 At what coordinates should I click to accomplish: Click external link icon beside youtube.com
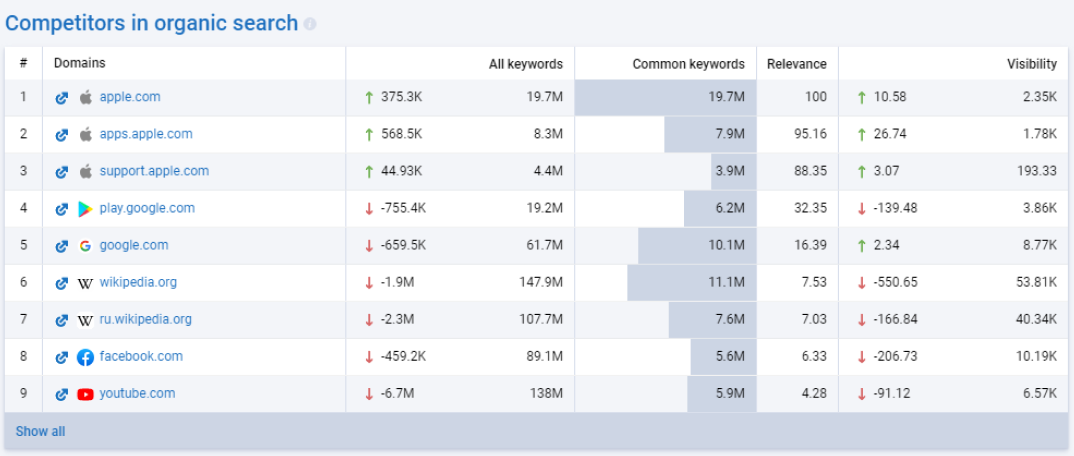(x=62, y=394)
